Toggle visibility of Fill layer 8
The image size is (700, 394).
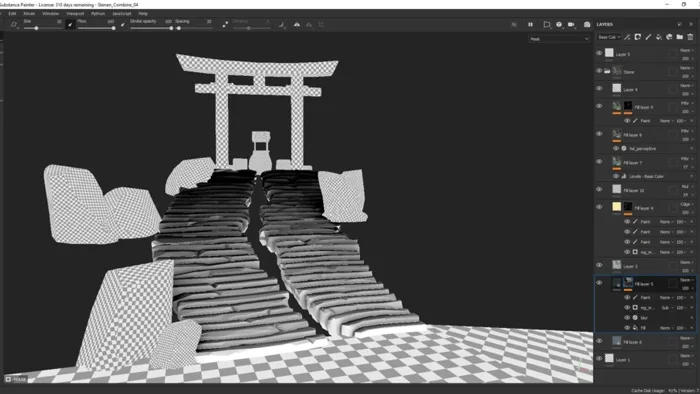pos(599,134)
